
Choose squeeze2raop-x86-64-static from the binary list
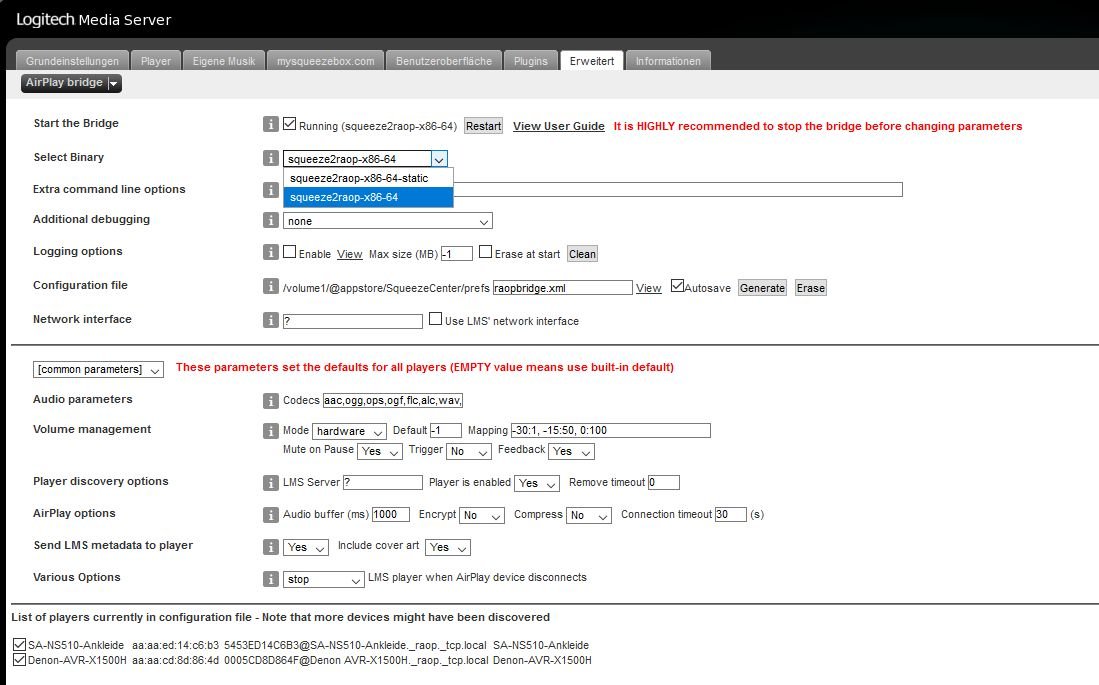(x=358, y=178)
